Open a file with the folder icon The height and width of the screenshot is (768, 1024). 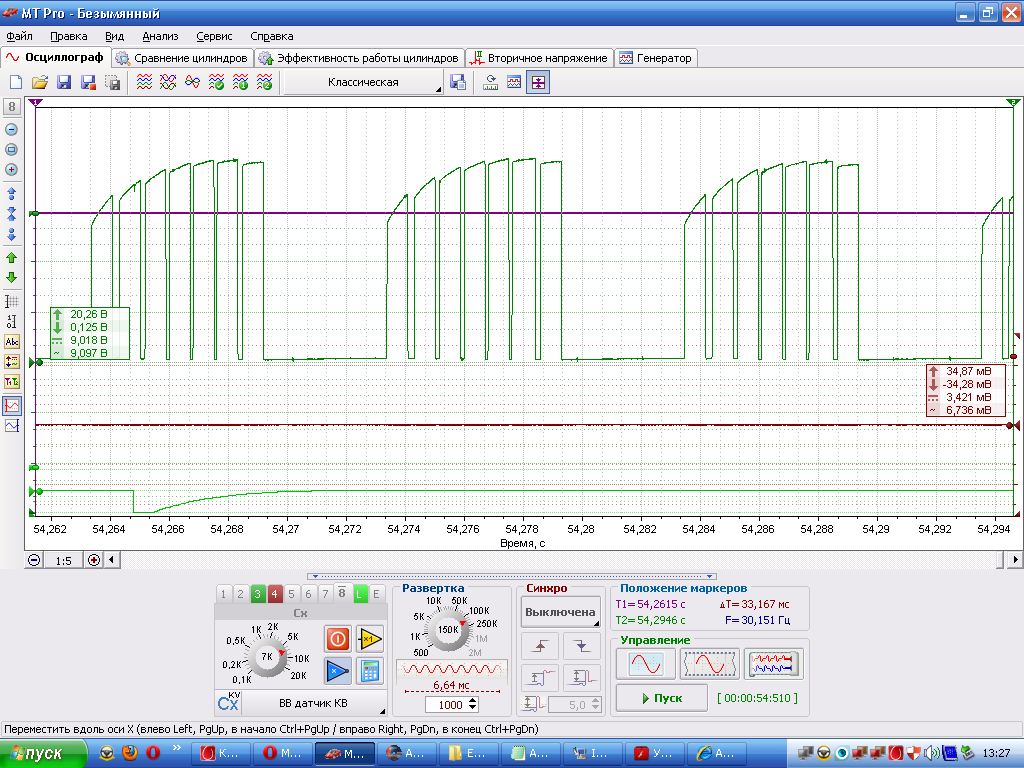point(40,82)
